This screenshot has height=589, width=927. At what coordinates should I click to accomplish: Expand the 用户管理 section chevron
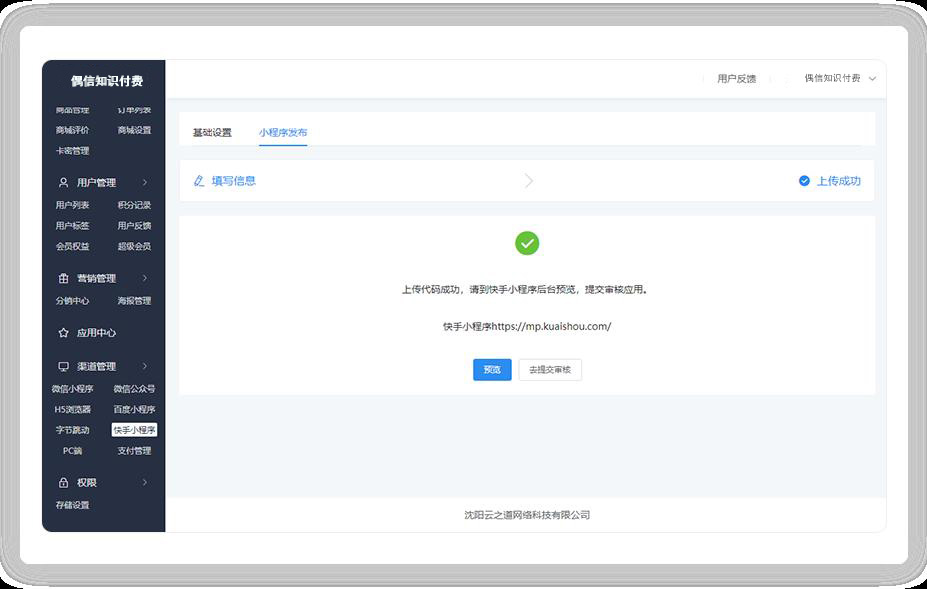pyautogui.click(x=145, y=183)
